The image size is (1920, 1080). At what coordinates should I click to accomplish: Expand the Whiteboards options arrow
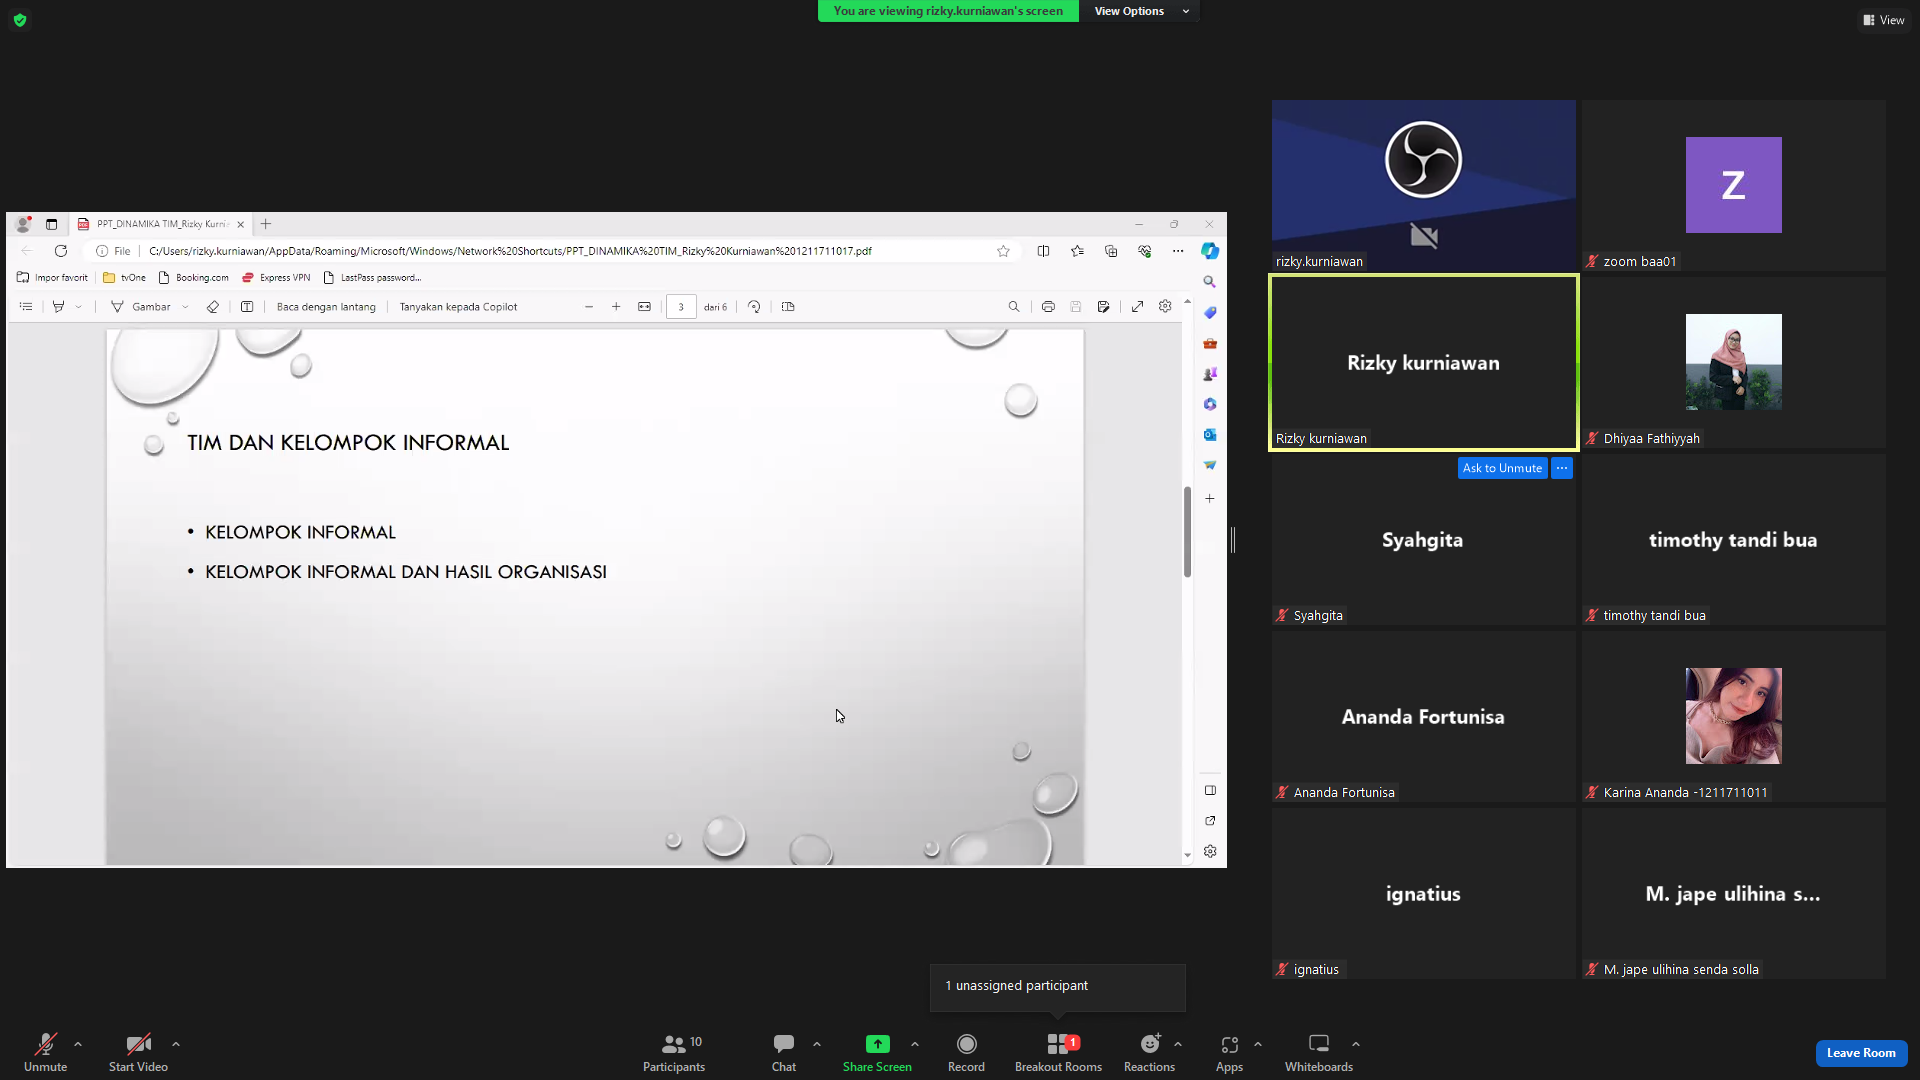(1356, 1044)
